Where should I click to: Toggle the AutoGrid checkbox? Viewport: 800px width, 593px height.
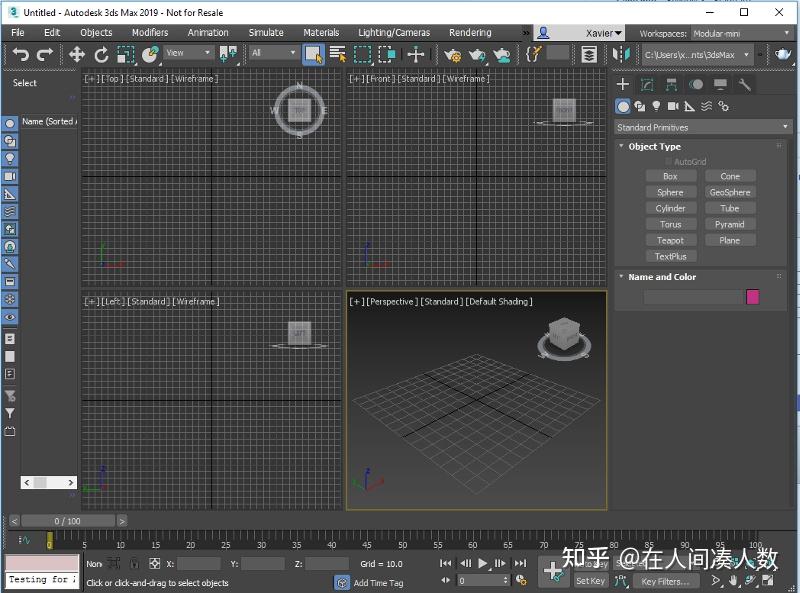[x=668, y=161]
